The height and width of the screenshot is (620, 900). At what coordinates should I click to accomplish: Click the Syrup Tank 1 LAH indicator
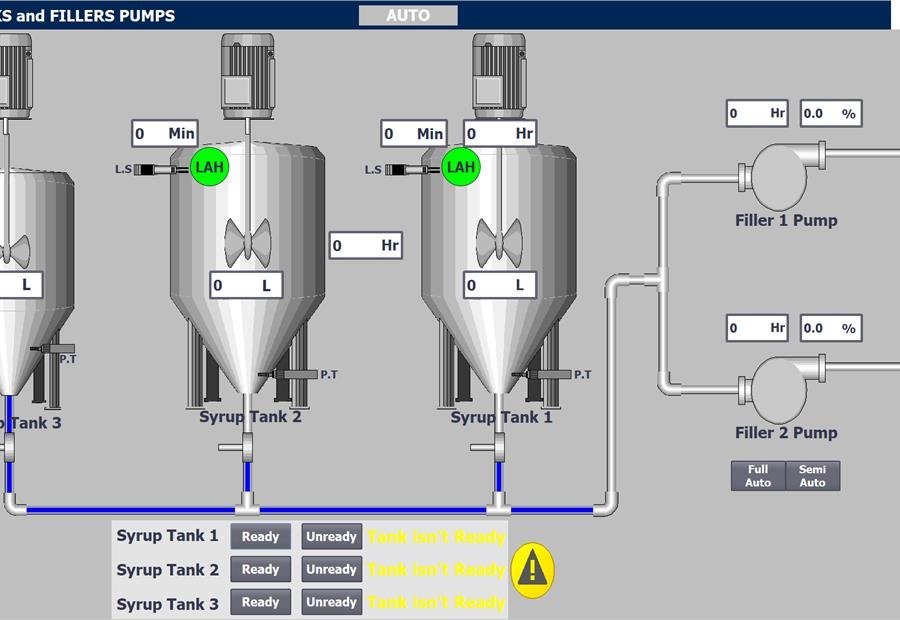tap(461, 166)
